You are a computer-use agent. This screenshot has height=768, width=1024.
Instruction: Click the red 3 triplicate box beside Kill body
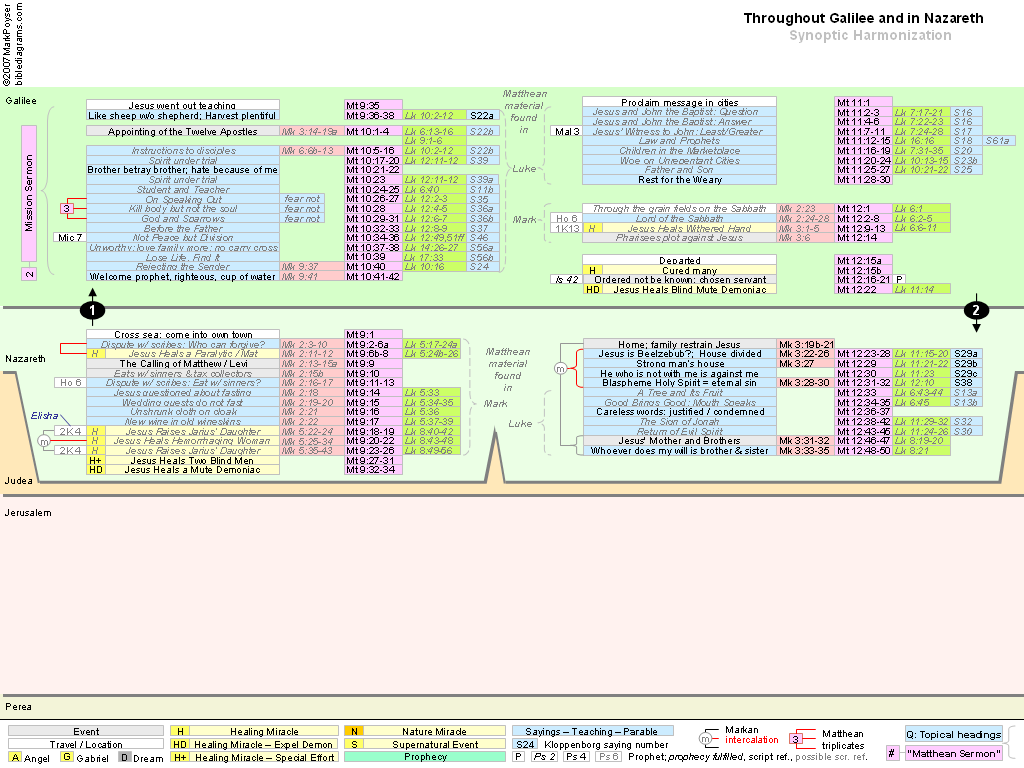[x=66, y=208]
